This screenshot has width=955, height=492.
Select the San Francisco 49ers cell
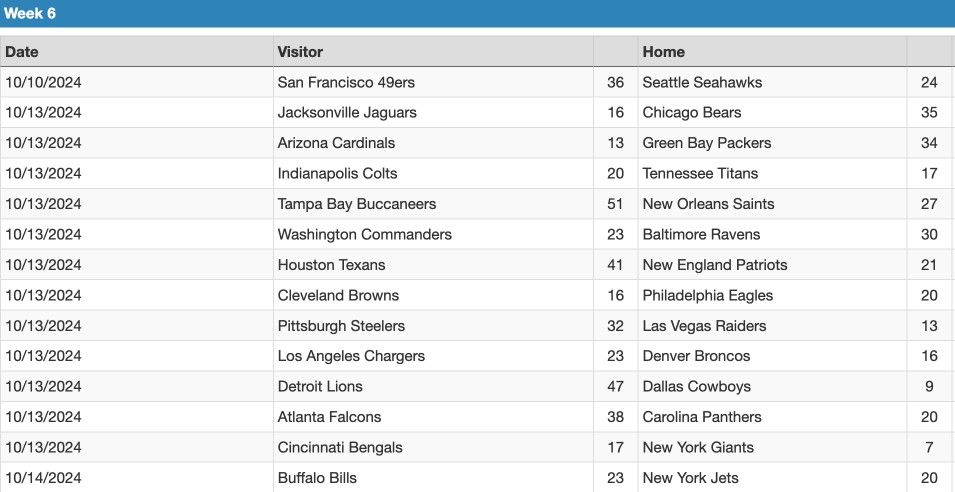pos(433,82)
